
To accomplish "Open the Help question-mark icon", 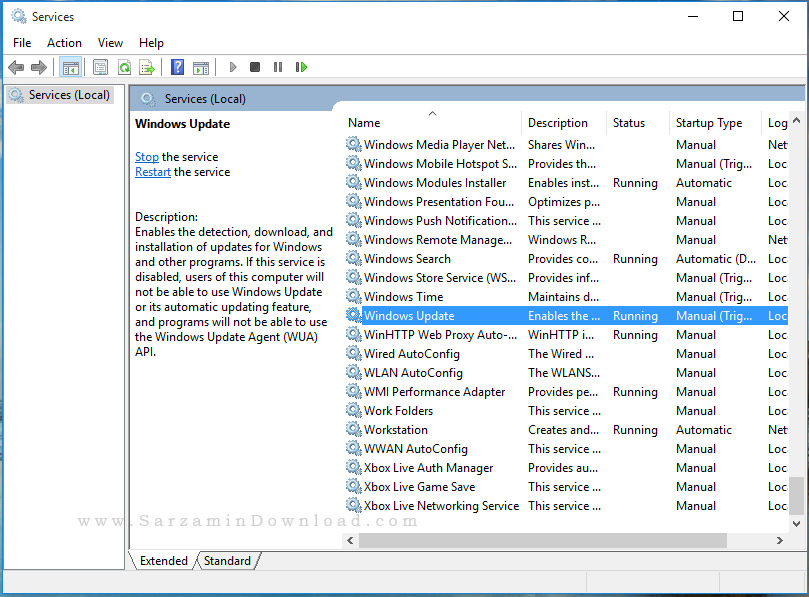I will pyautogui.click(x=177, y=67).
